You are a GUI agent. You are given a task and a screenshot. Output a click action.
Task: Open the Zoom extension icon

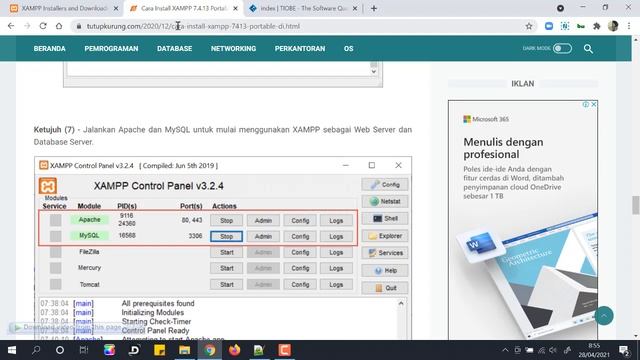tap(549, 26)
